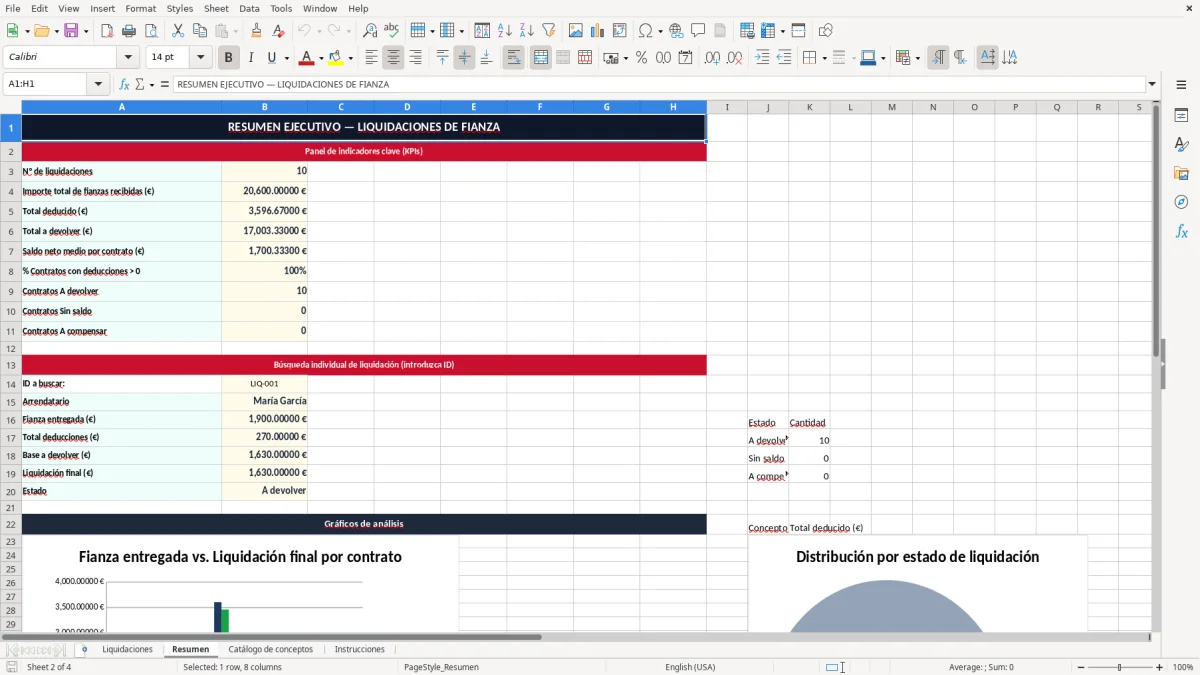Click the Function Wizard fx icon
The width and height of the screenshot is (1200, 675).
click(x=125, y=85)
